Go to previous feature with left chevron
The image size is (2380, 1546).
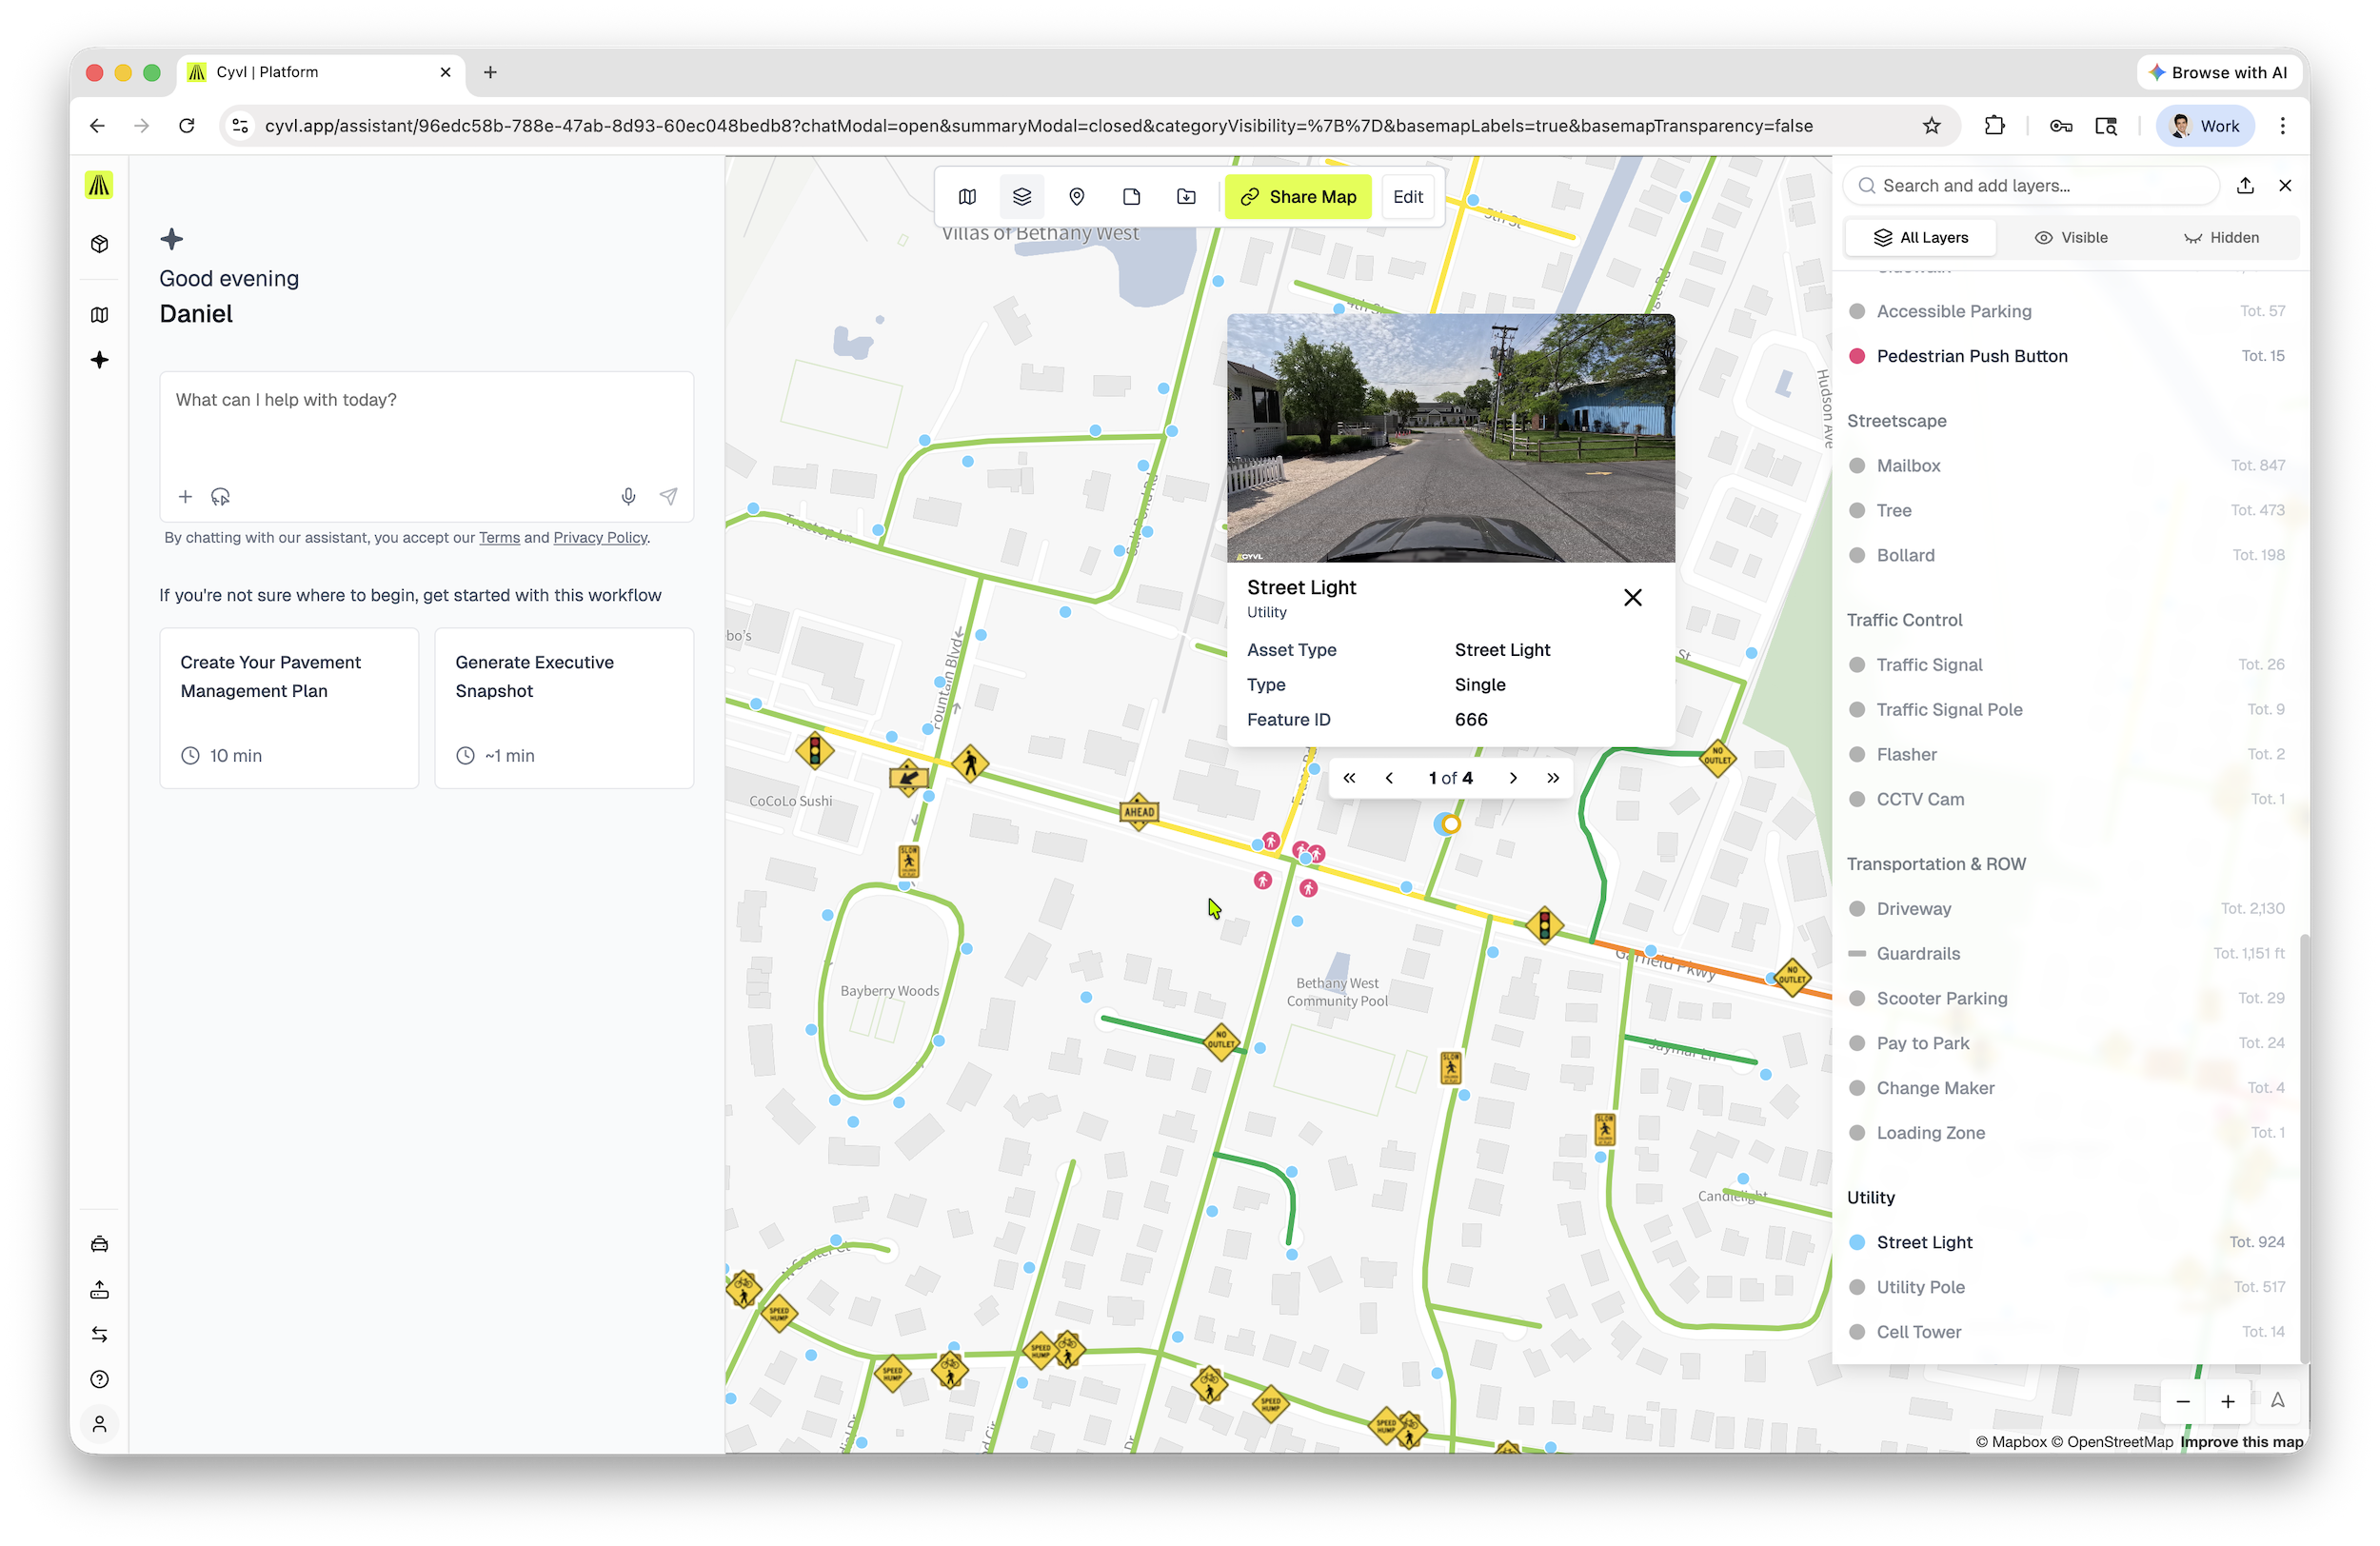point(1389,778)
